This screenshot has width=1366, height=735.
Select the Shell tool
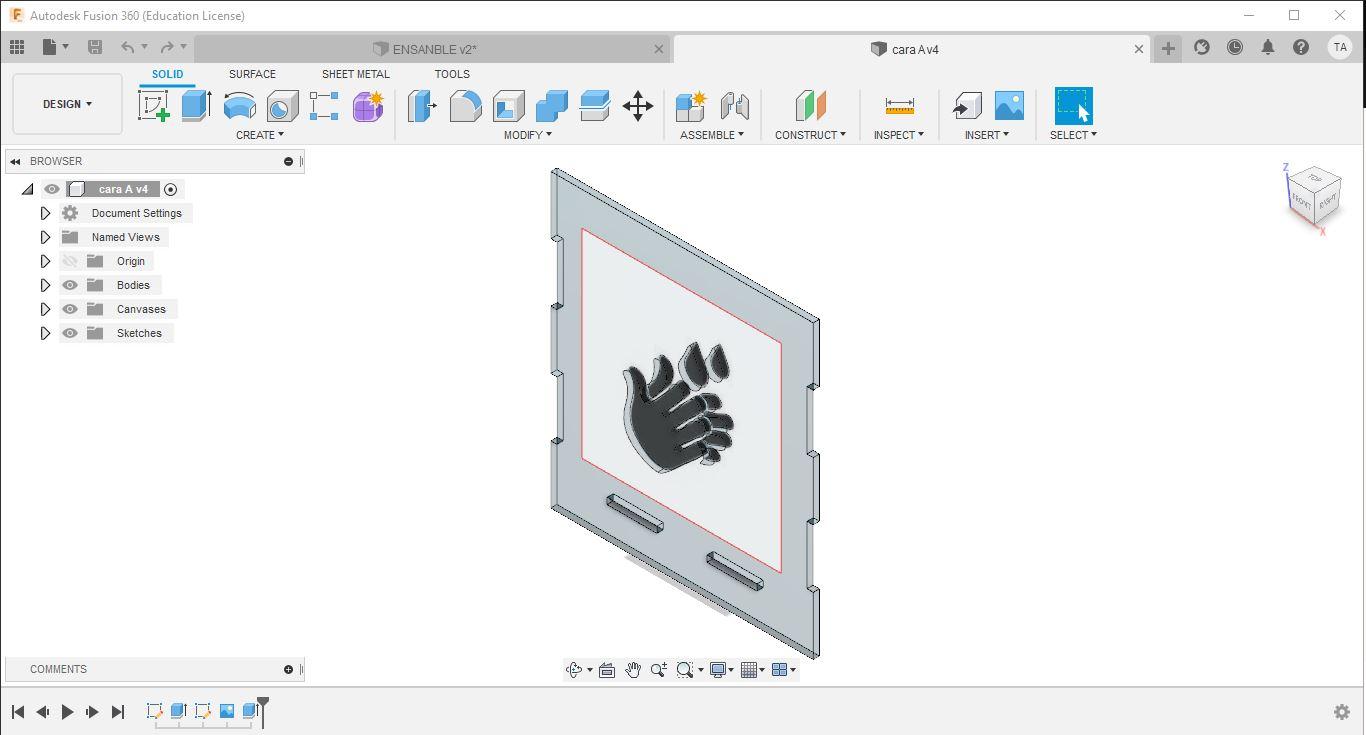[508, 106]
